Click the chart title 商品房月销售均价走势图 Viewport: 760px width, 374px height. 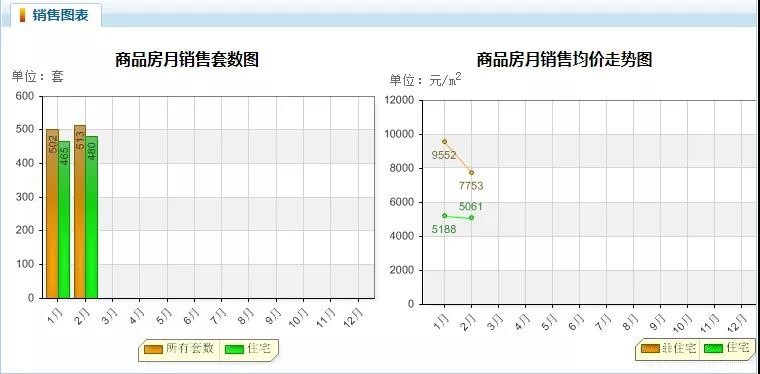(x=564, y=60)
